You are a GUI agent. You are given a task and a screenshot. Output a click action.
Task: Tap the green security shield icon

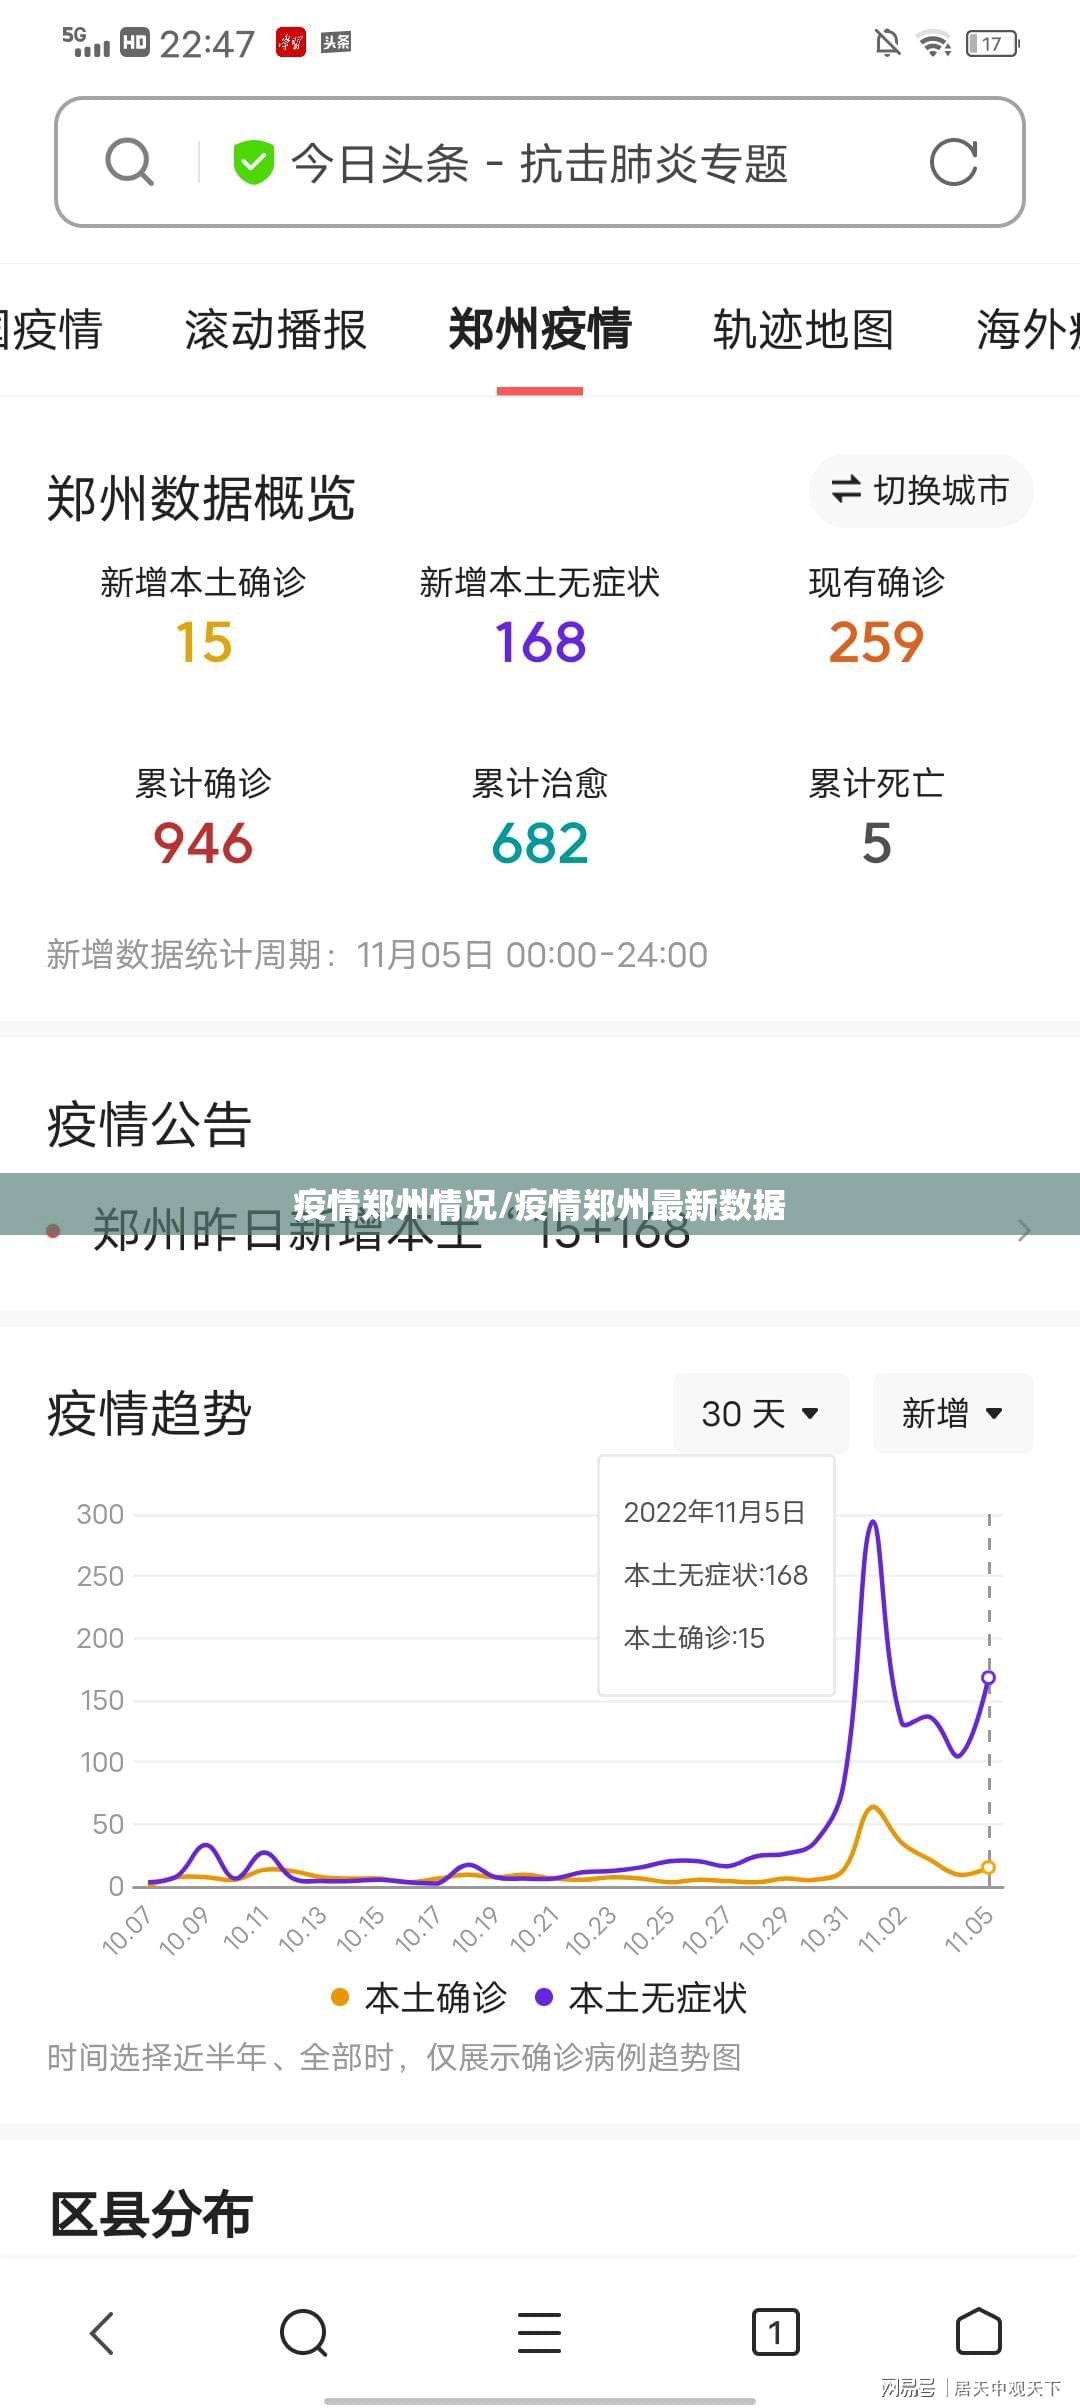click(x=253, y=162)
